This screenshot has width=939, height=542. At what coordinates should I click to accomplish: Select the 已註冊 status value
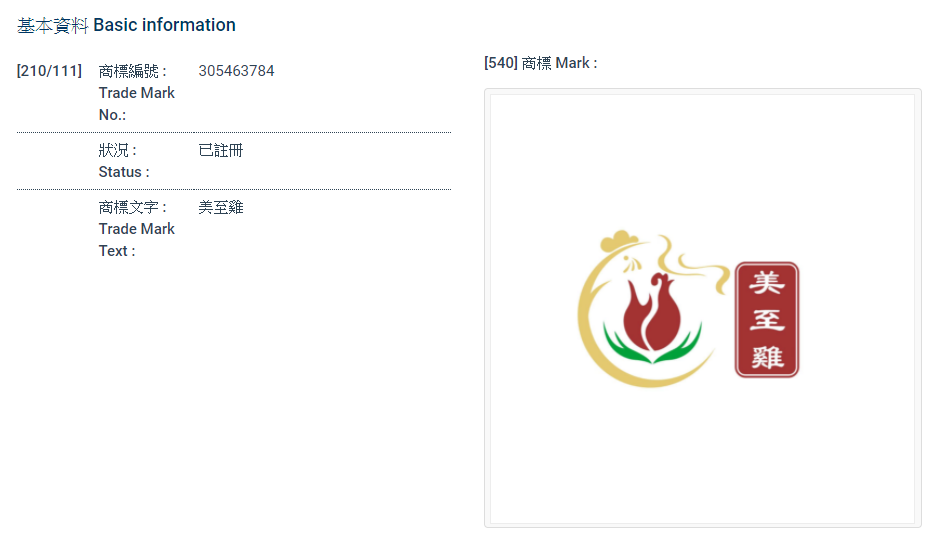click(x=220, y=151)
